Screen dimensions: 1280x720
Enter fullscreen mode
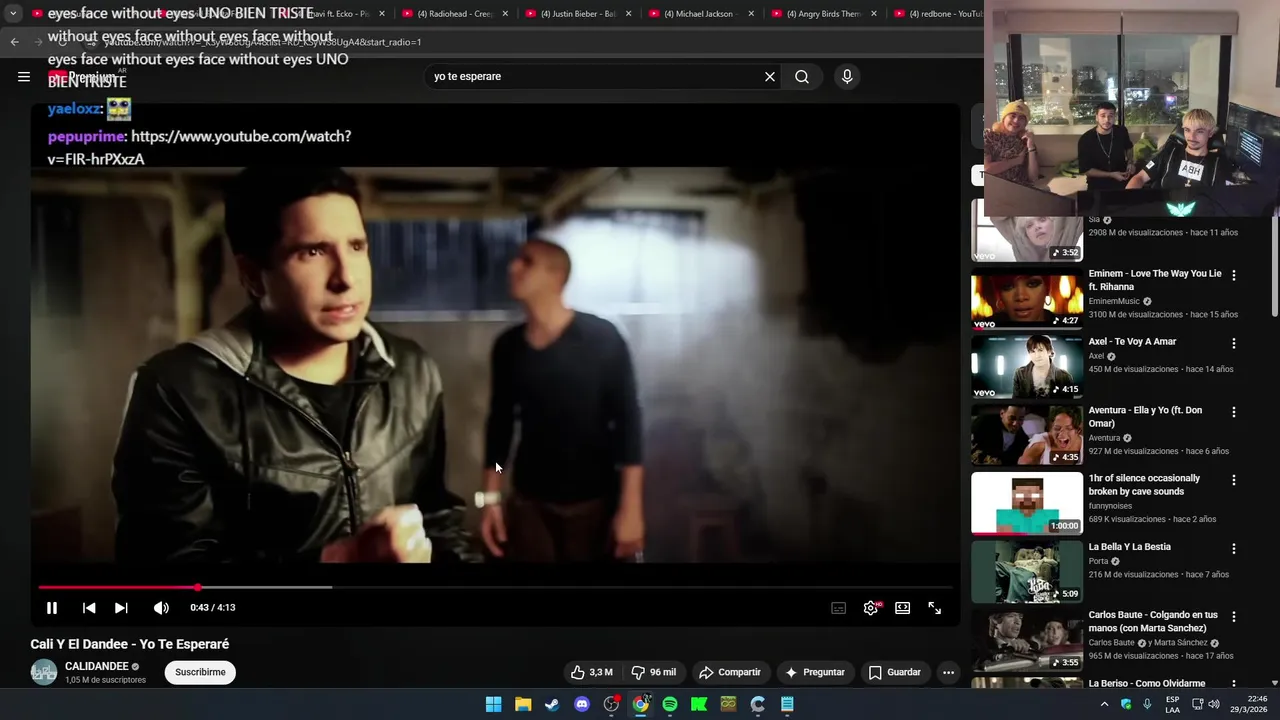pos(935,608)
